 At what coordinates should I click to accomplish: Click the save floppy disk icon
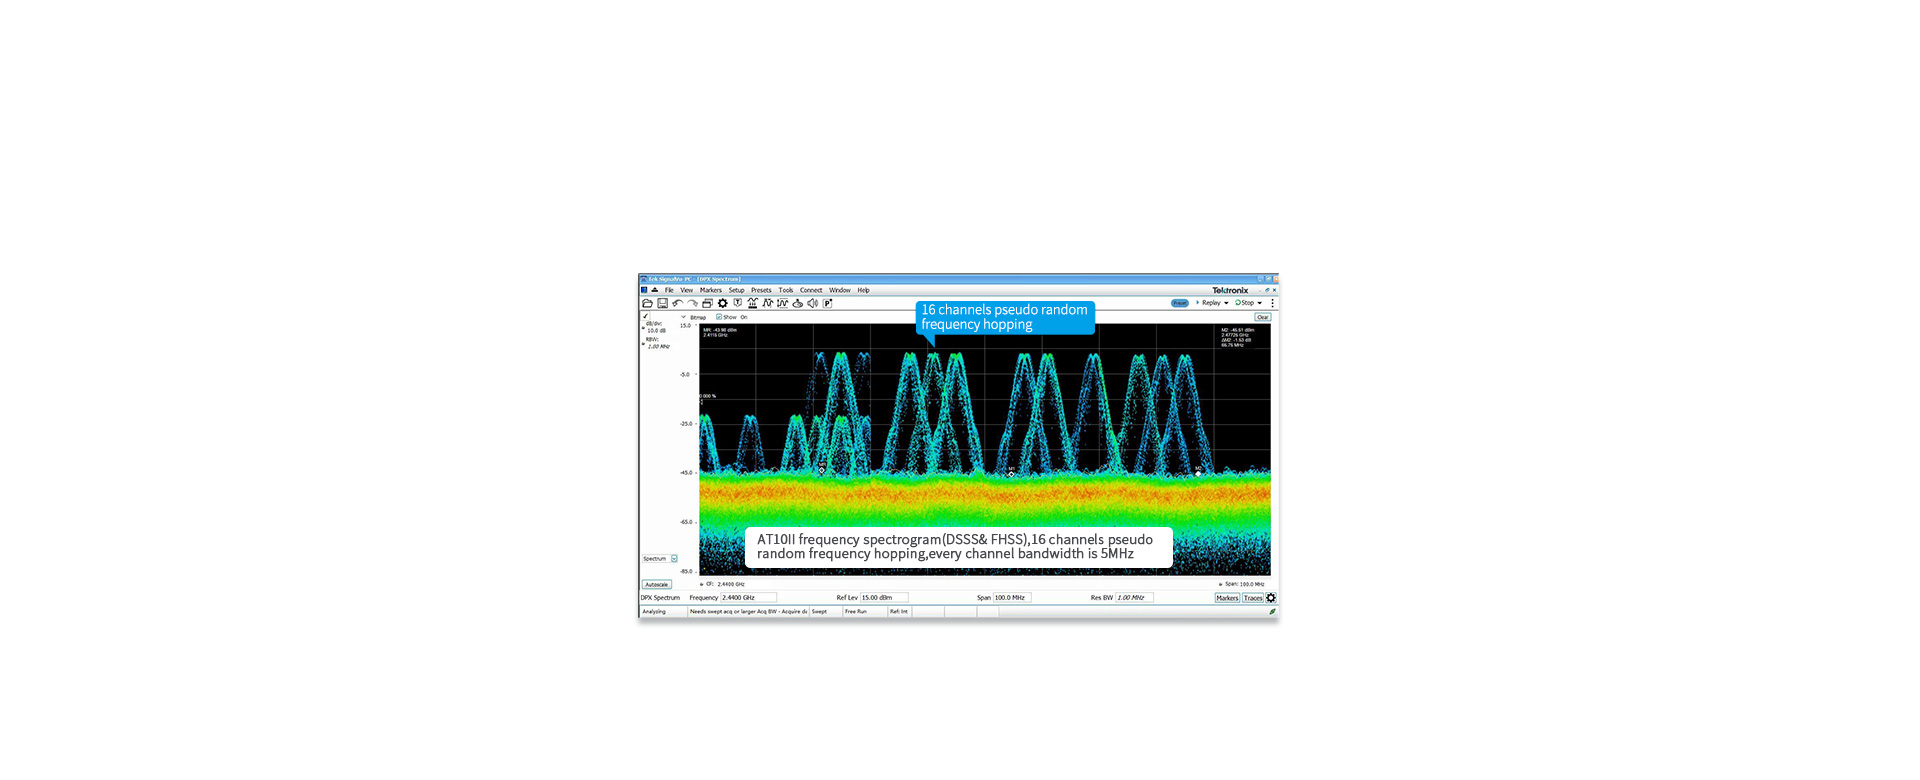[662, 303]
